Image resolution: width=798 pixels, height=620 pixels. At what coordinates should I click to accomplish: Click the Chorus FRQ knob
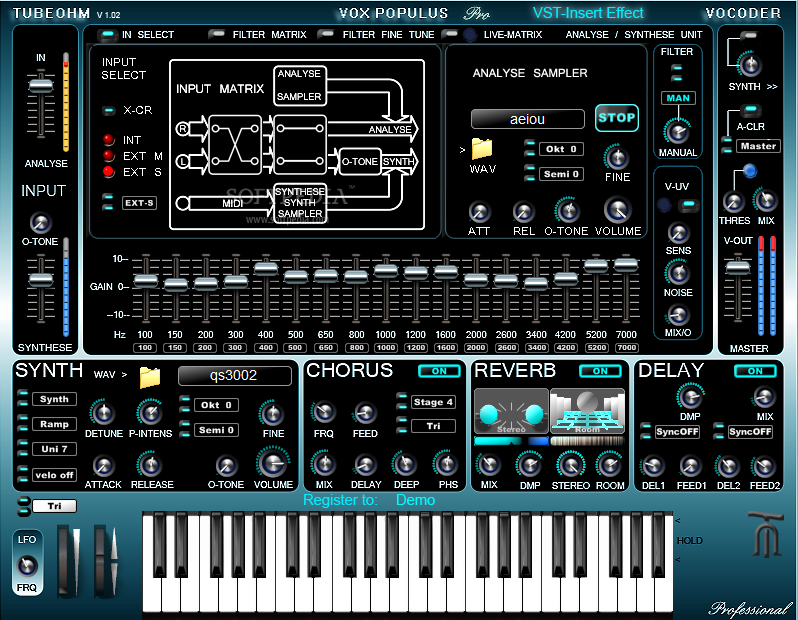pos(324,412)
